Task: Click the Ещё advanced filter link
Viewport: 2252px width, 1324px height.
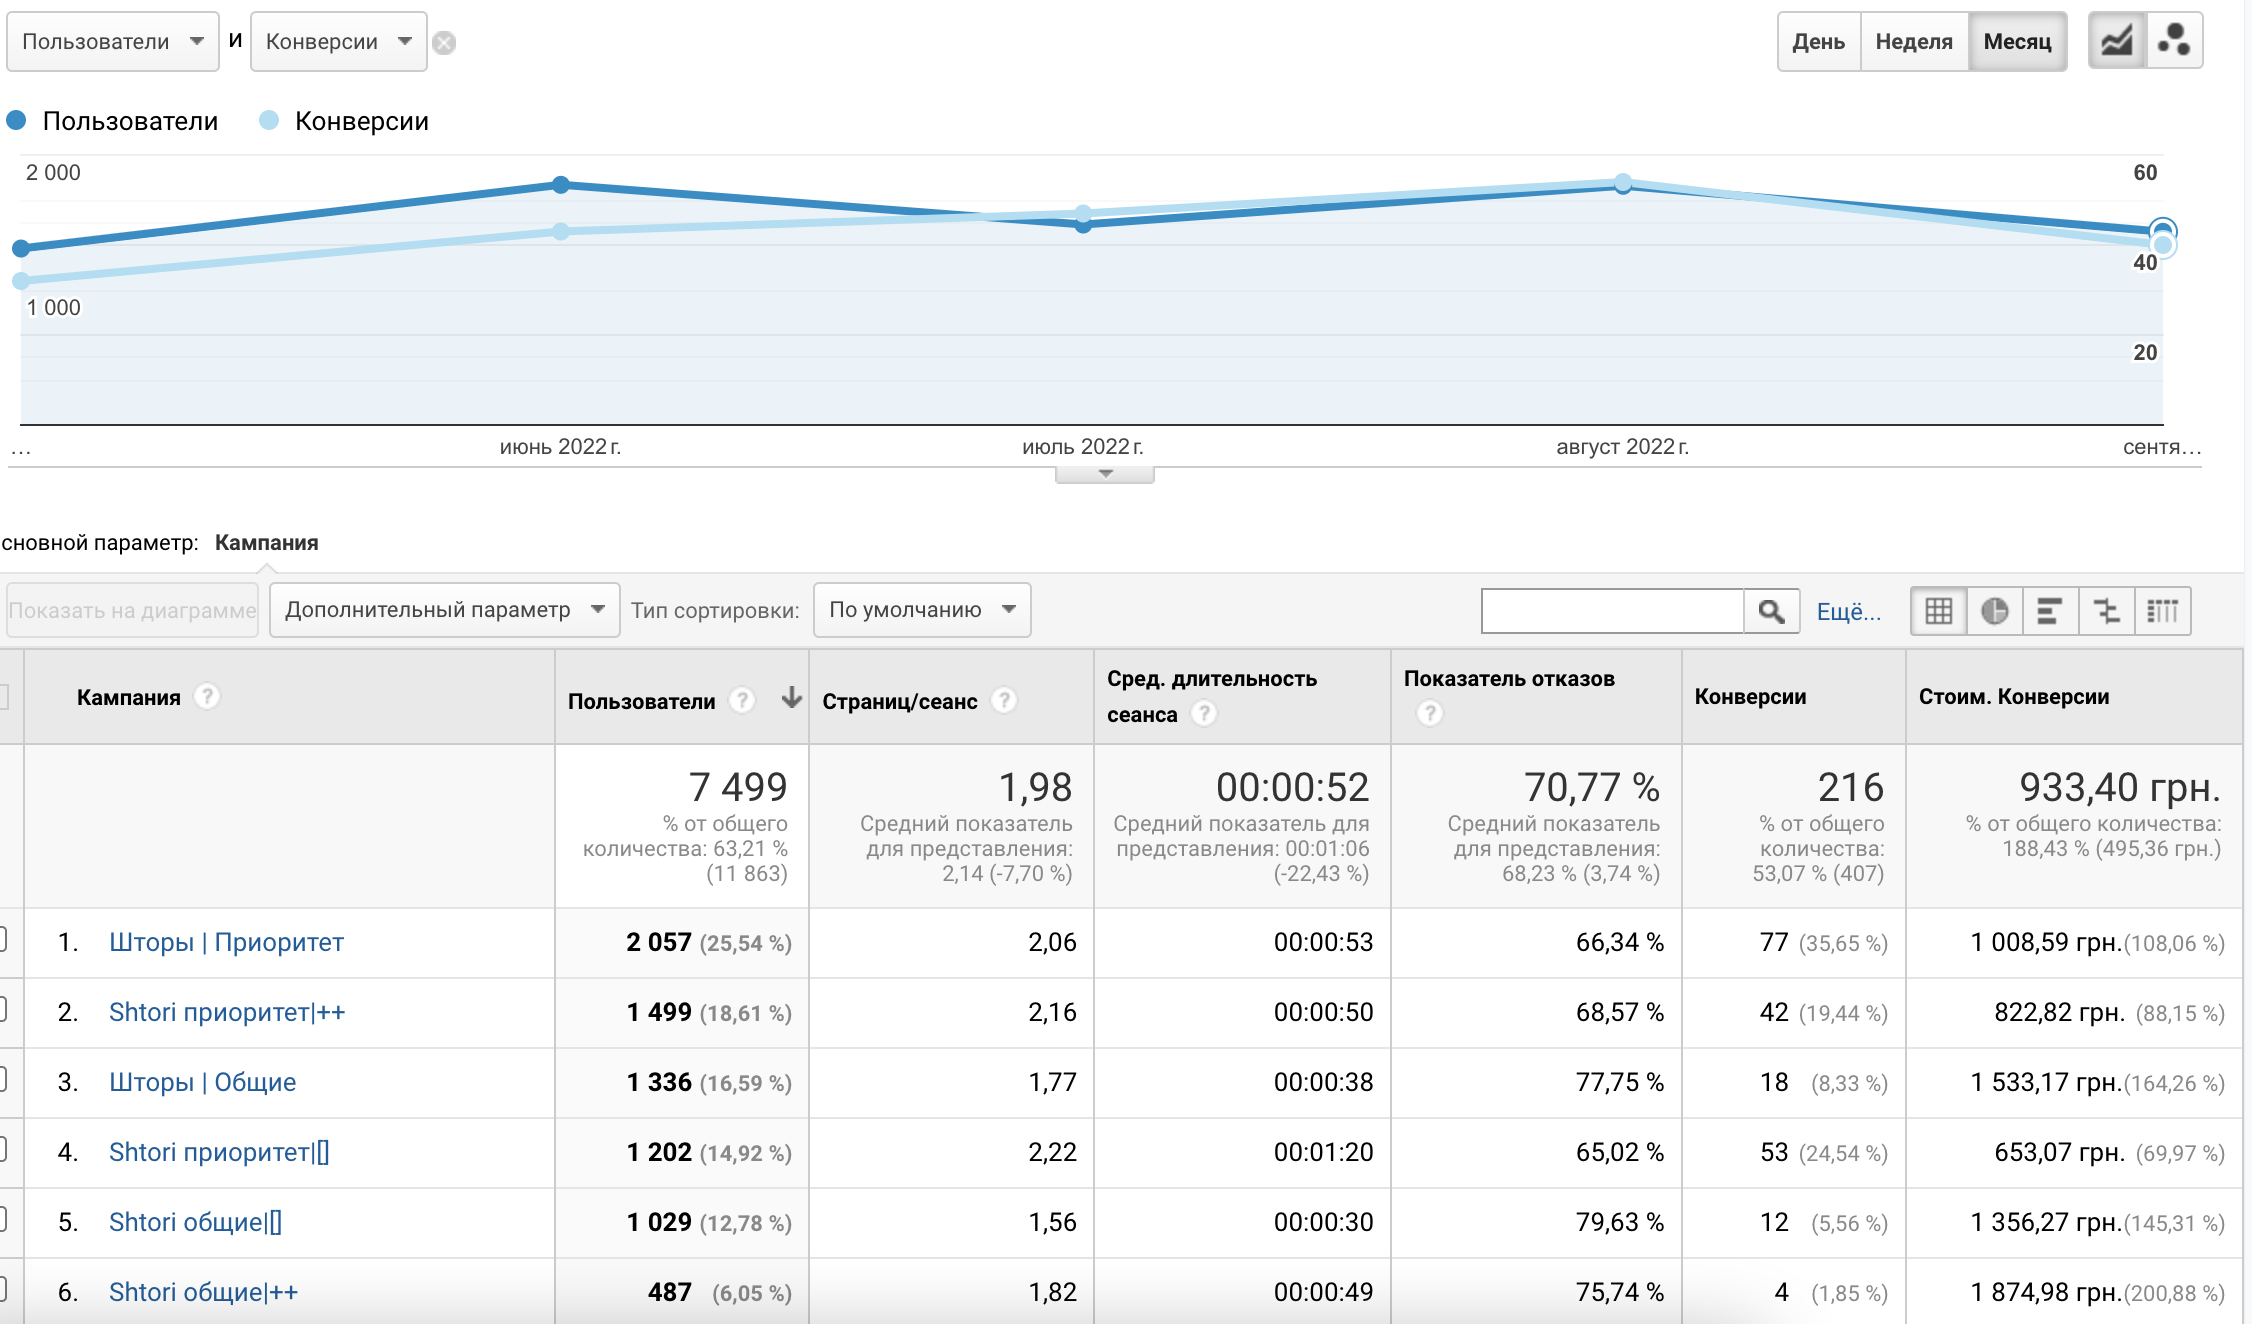Action: (1848, 612)
